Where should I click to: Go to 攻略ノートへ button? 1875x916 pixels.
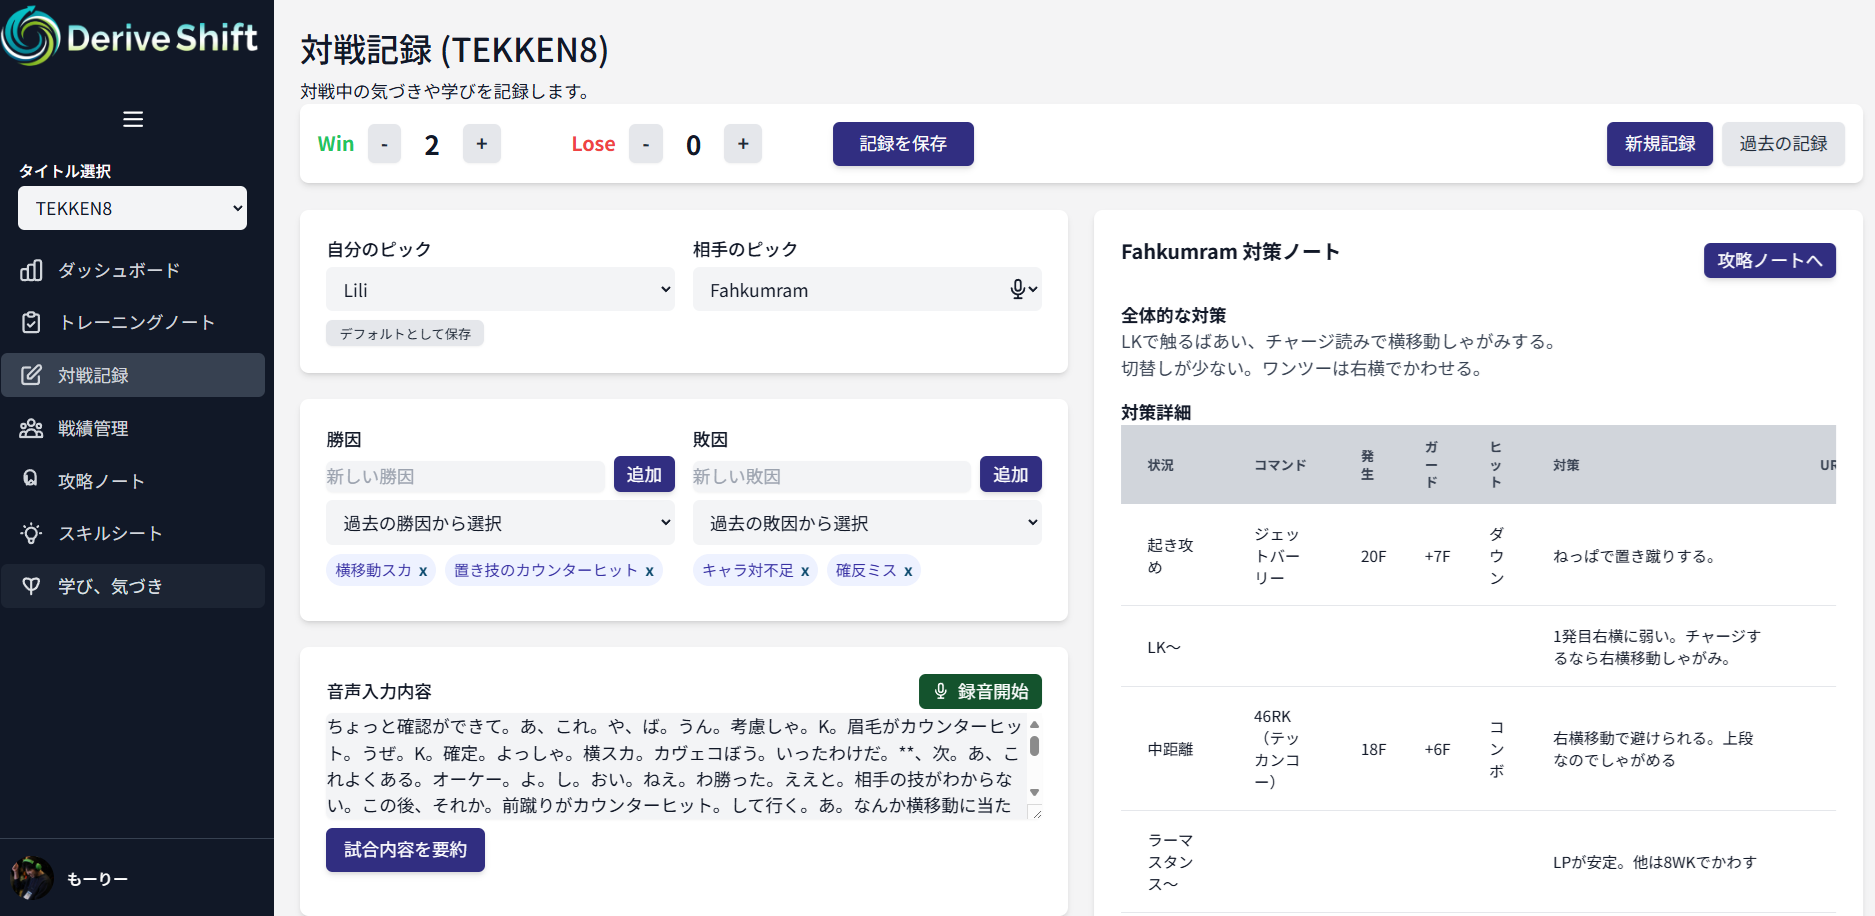click(x=1770, y=260)
